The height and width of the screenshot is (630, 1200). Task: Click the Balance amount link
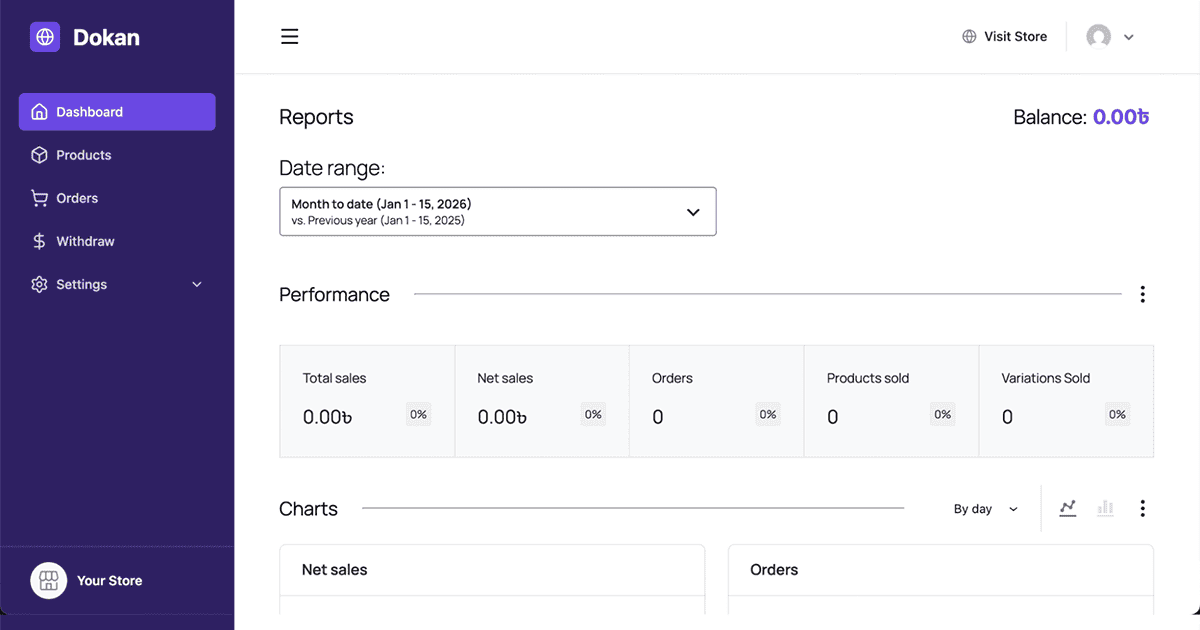click(1121, 117)
